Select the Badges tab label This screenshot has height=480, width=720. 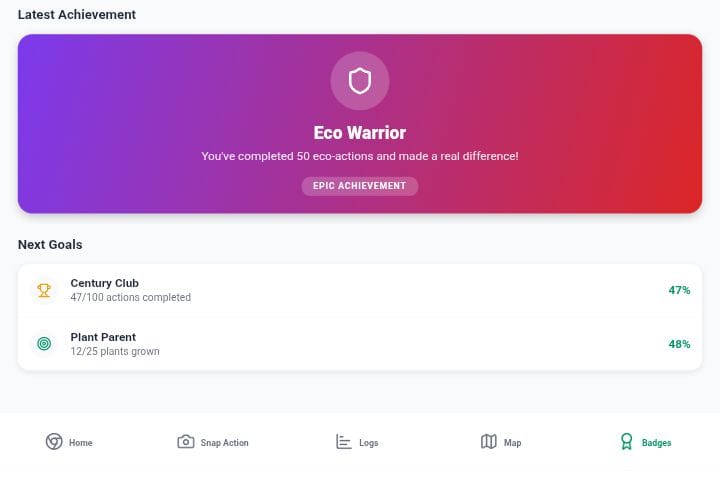(657, 443)
